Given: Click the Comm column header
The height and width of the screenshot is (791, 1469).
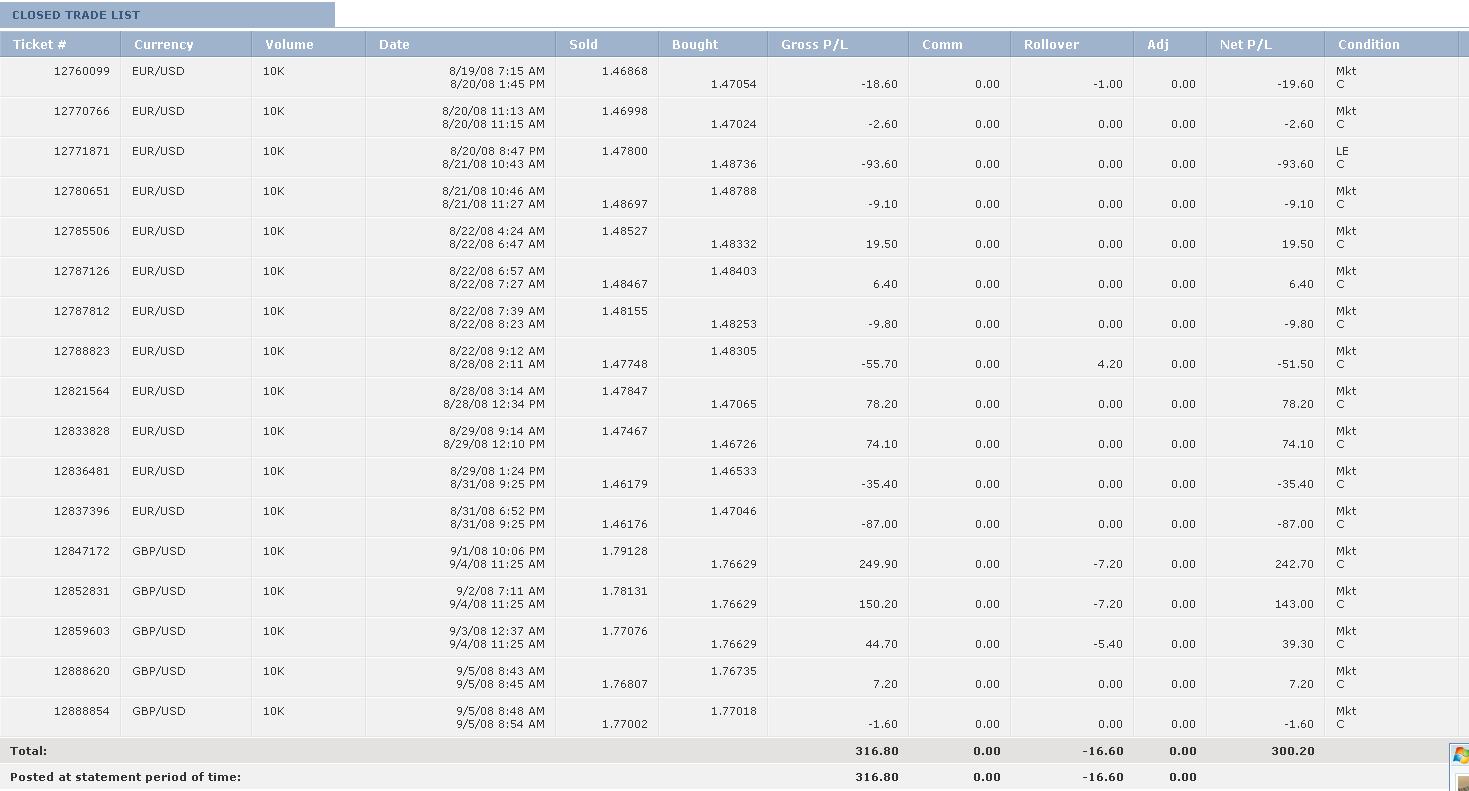Looking at the screenshot, I should coord(960,44).
